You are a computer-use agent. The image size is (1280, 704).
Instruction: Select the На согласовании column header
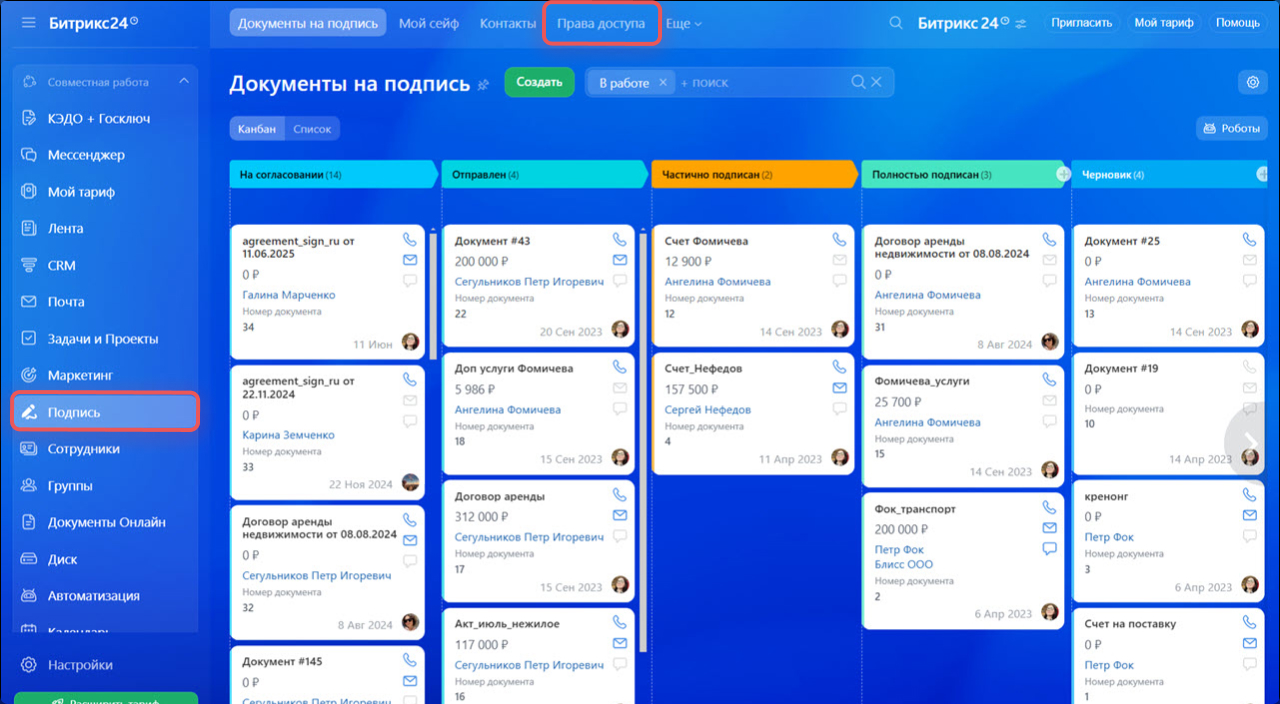coord(336,174)
